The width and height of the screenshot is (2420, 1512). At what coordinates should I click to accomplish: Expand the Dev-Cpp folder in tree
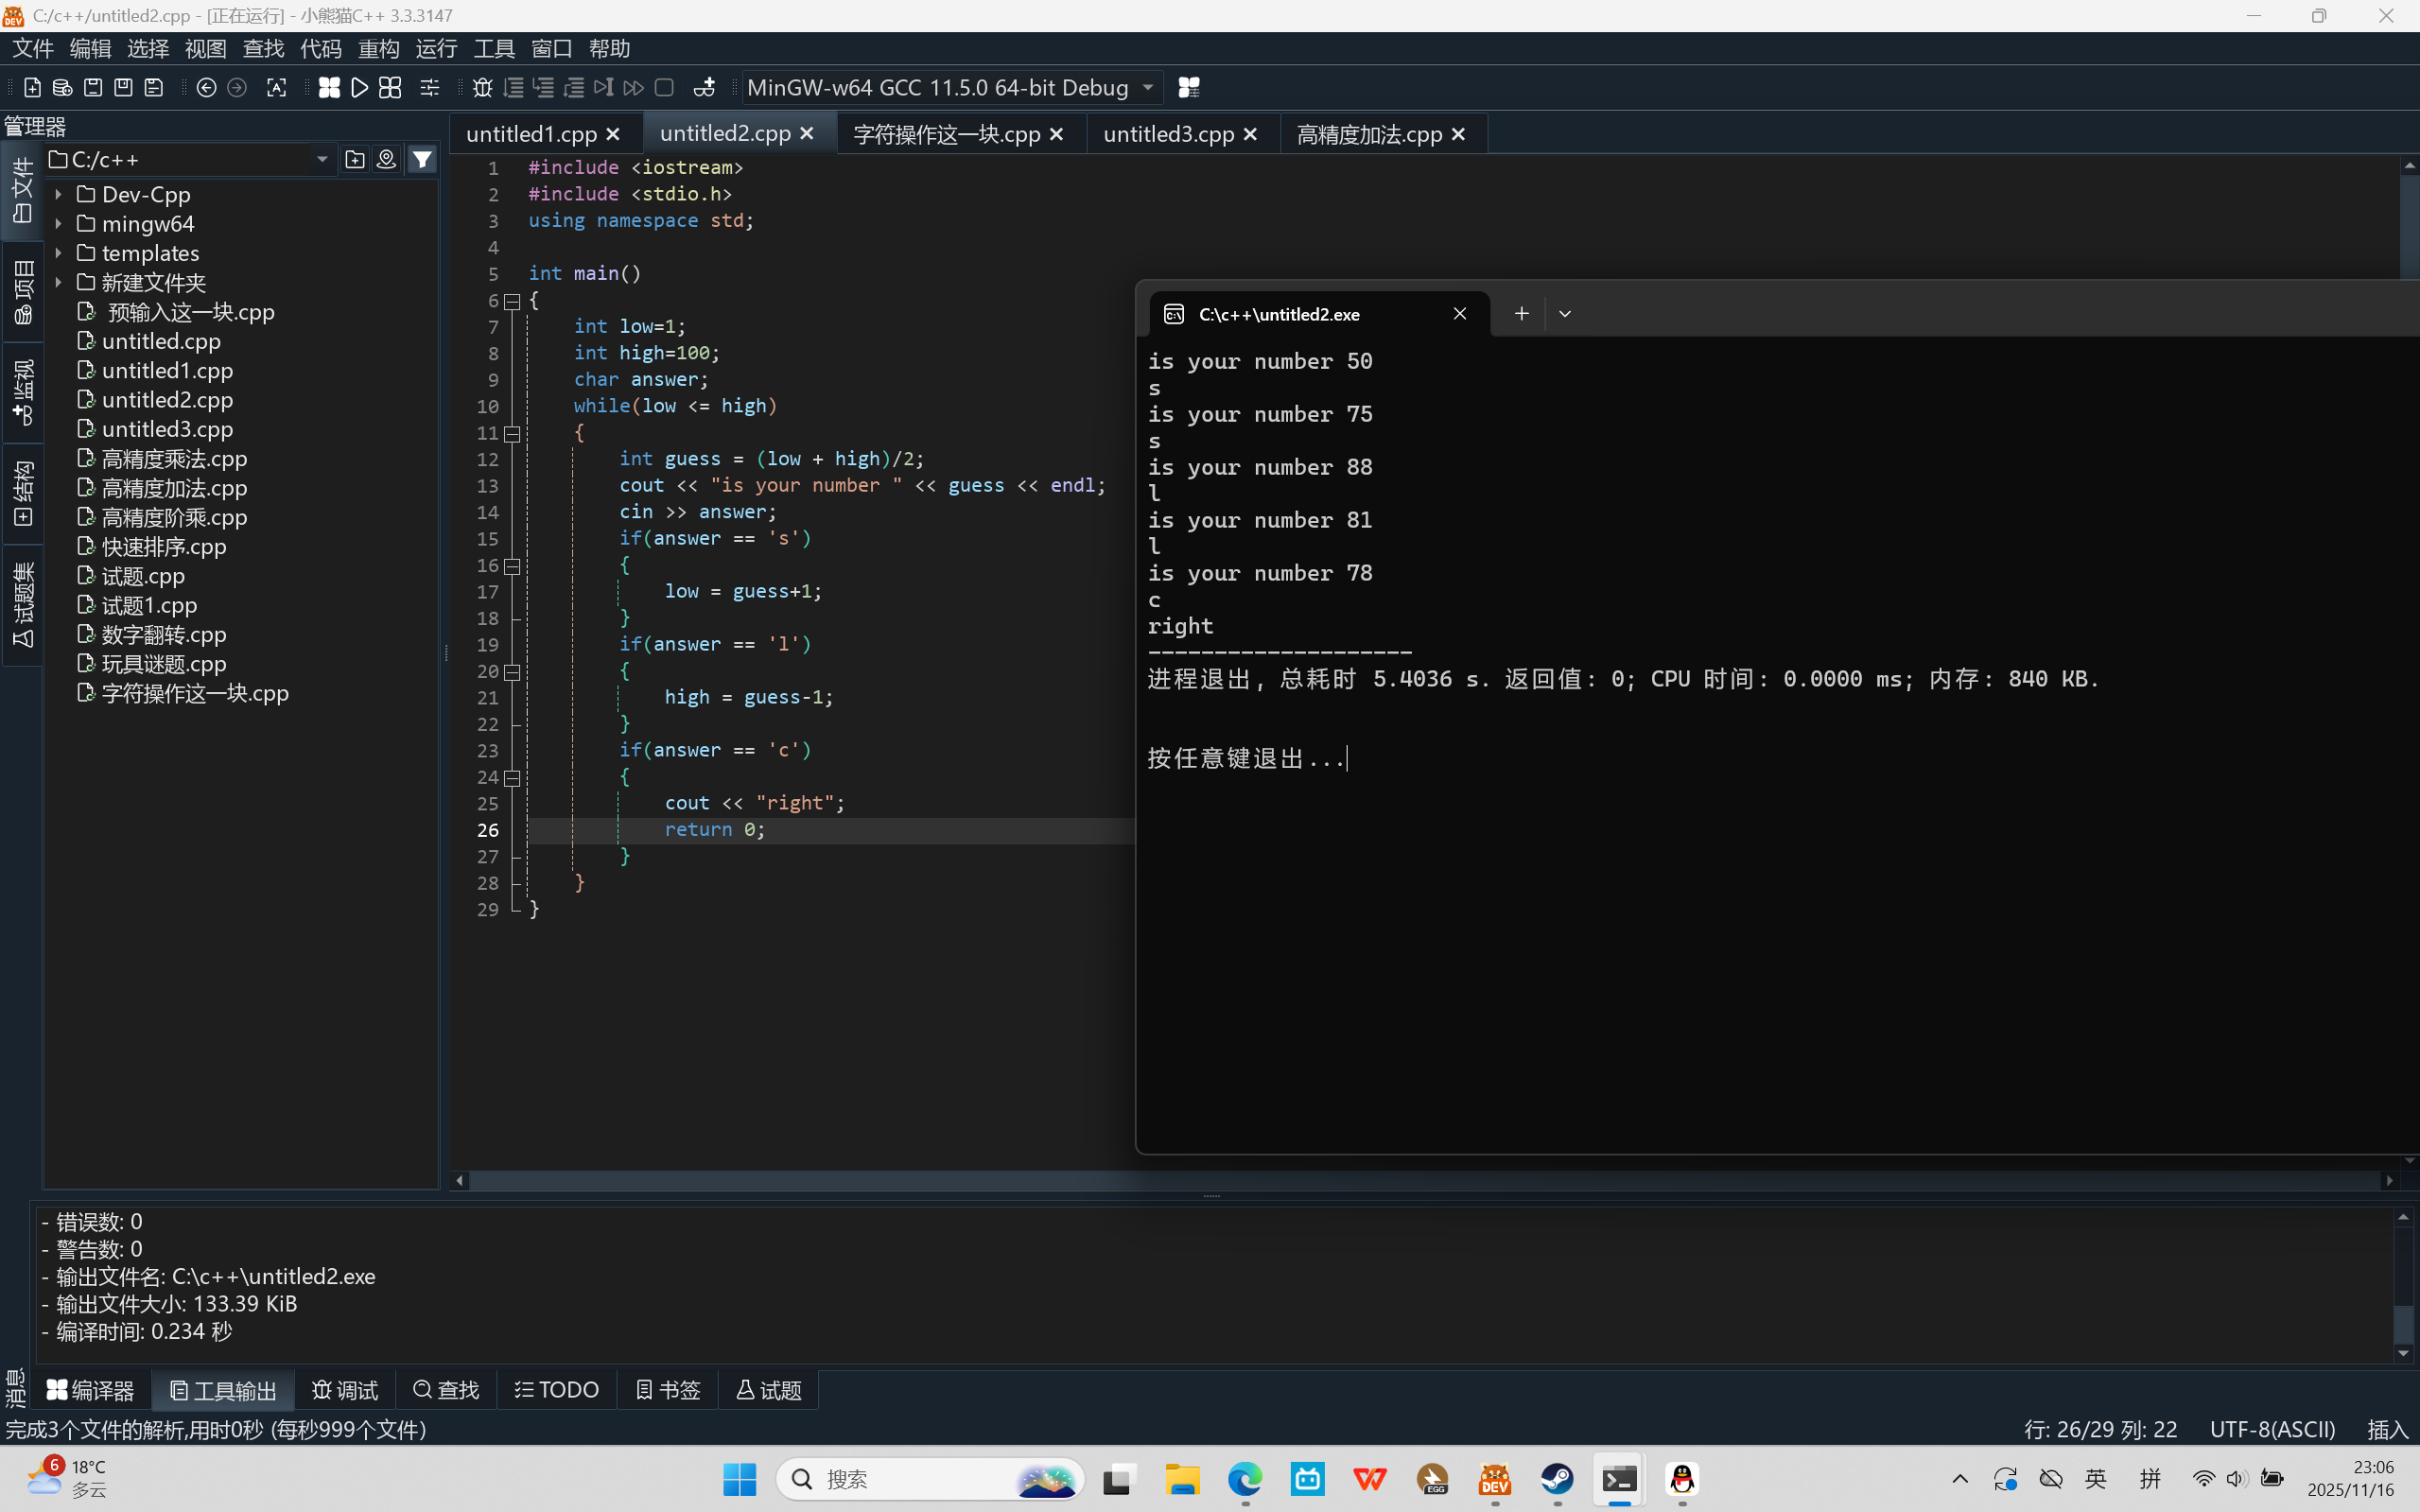58,195
